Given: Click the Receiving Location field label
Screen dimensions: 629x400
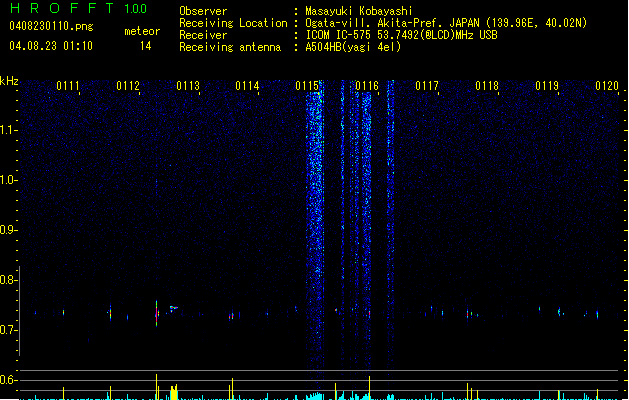Looking at the screenshot, I should pos(233,23).
